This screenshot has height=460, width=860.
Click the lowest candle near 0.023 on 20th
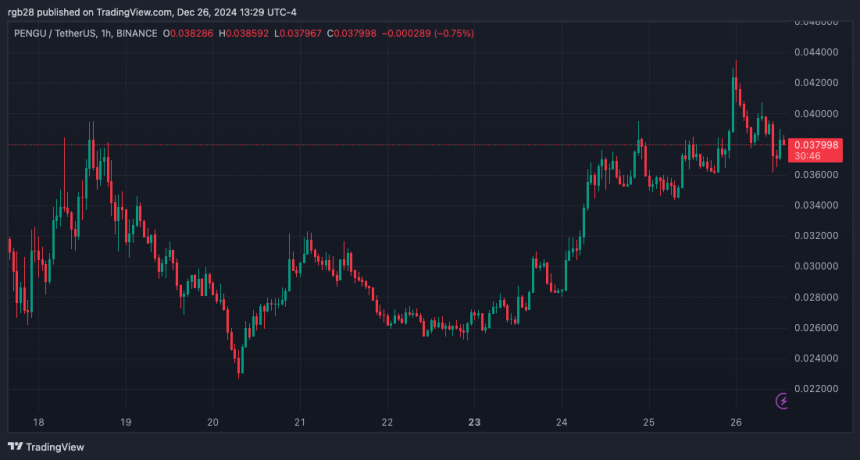(239, 364)
